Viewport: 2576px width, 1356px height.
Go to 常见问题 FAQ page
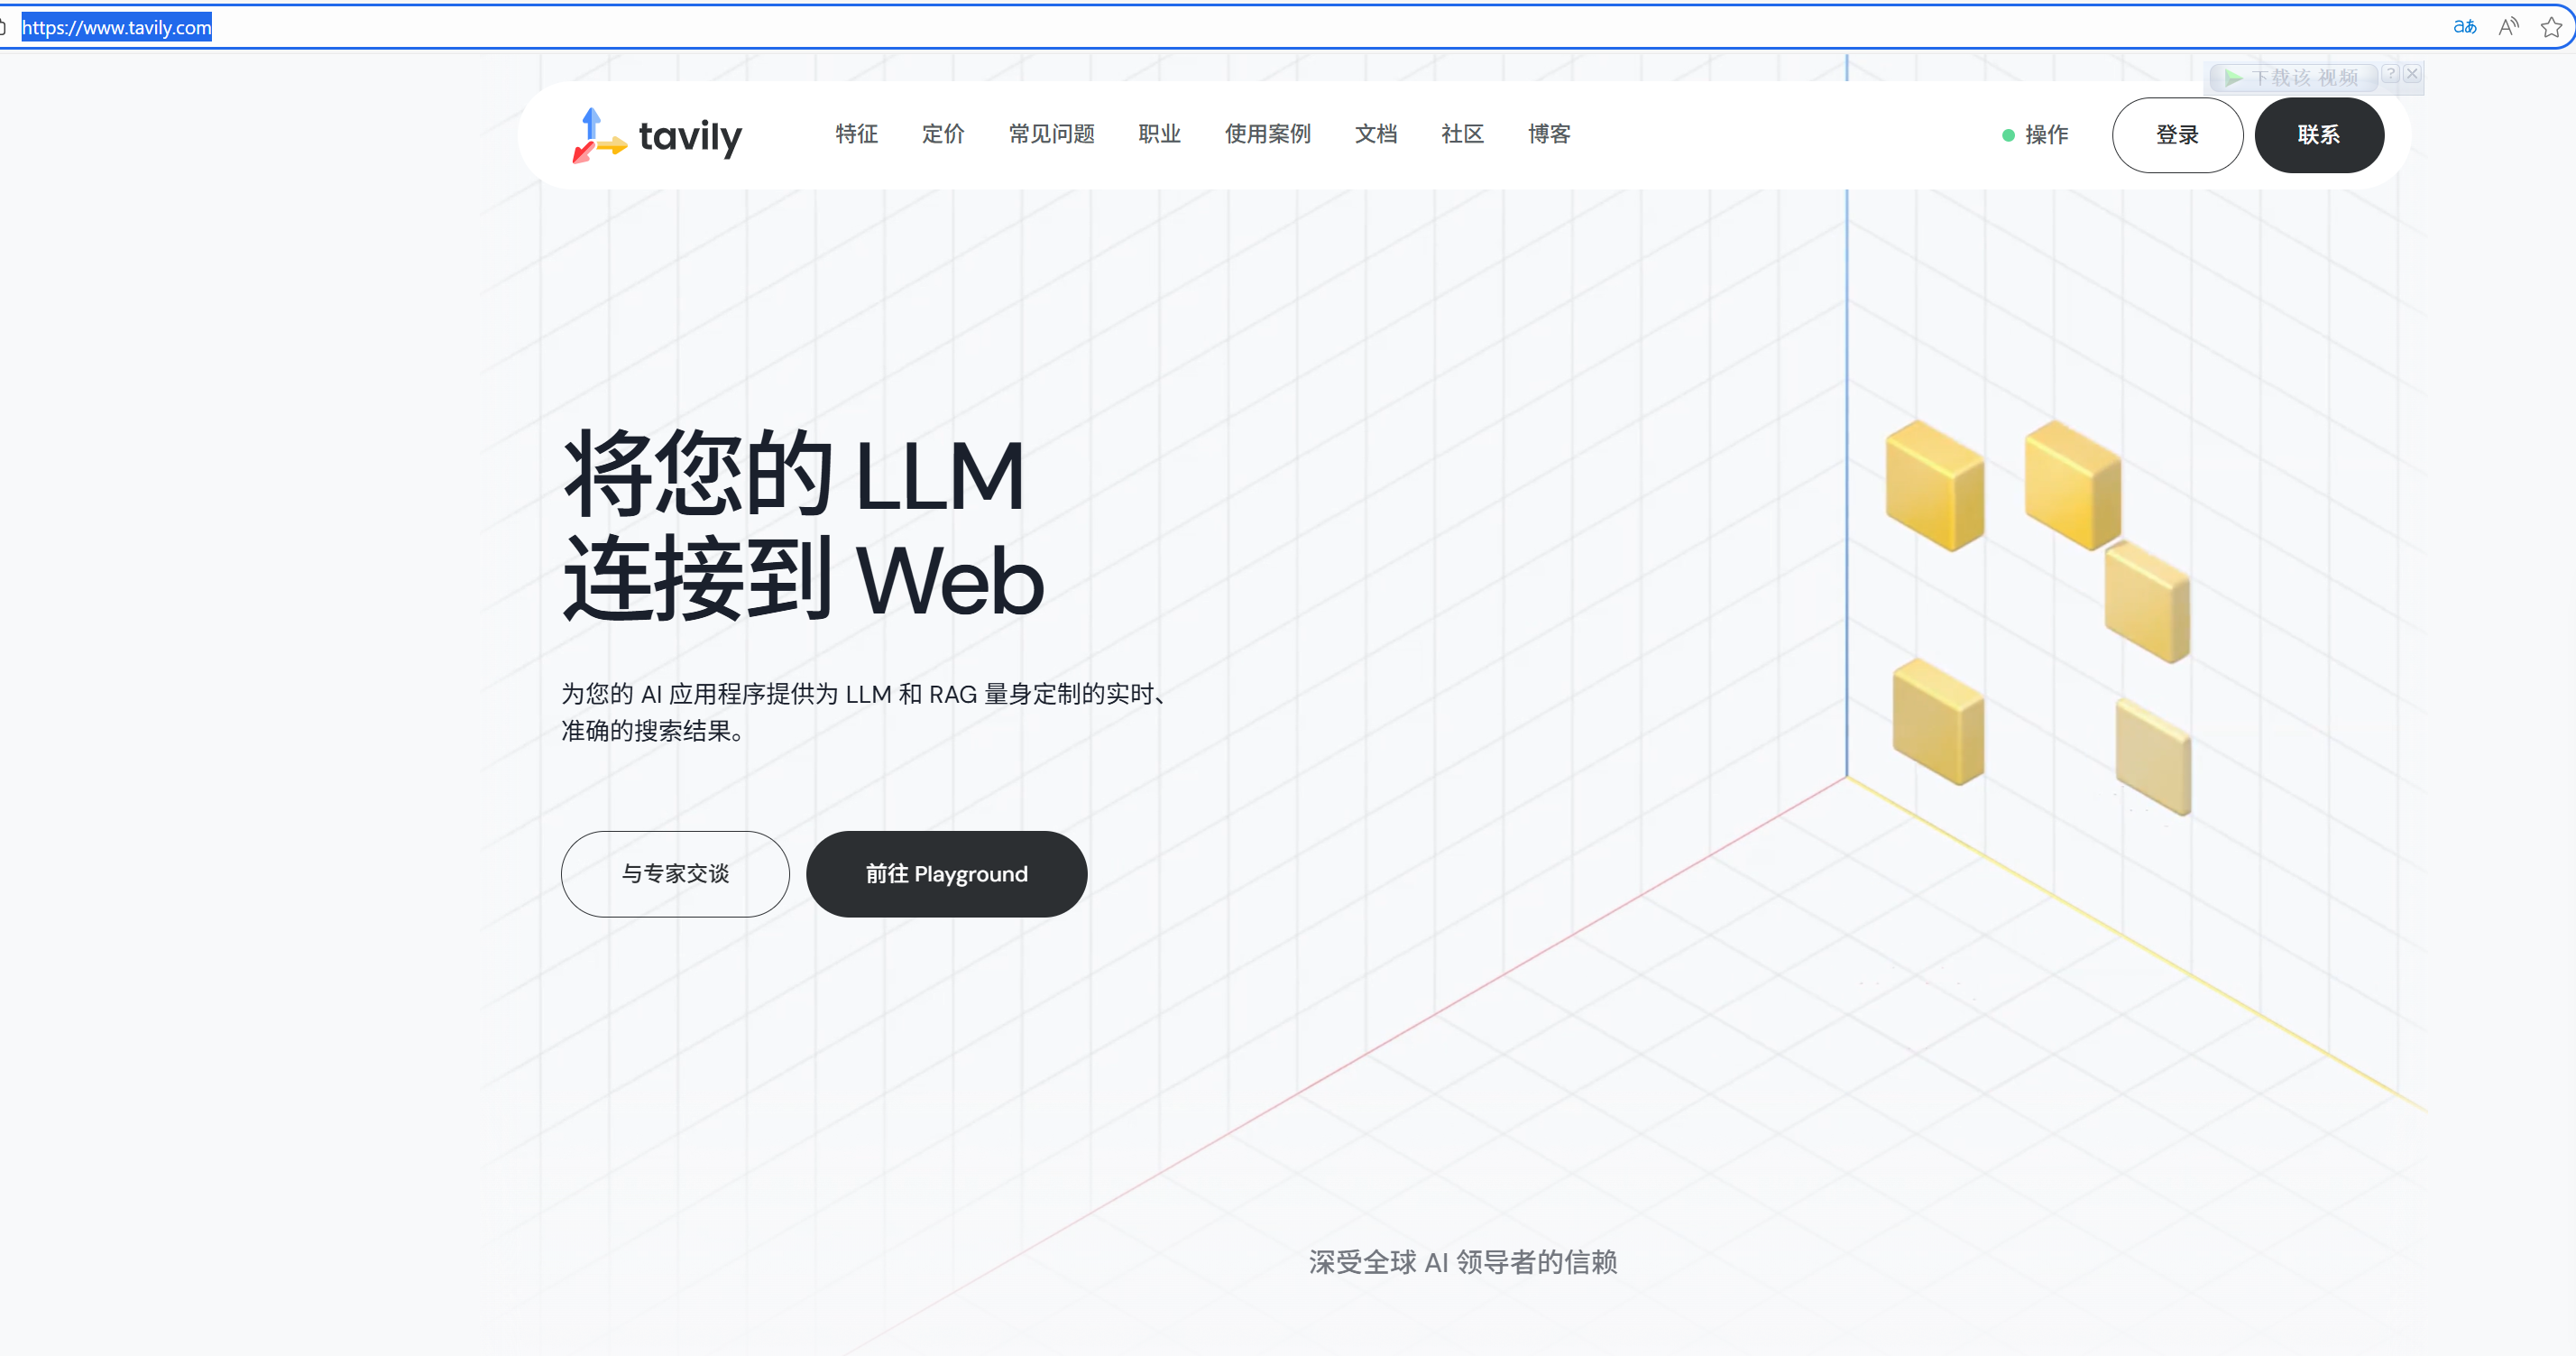1051,134
